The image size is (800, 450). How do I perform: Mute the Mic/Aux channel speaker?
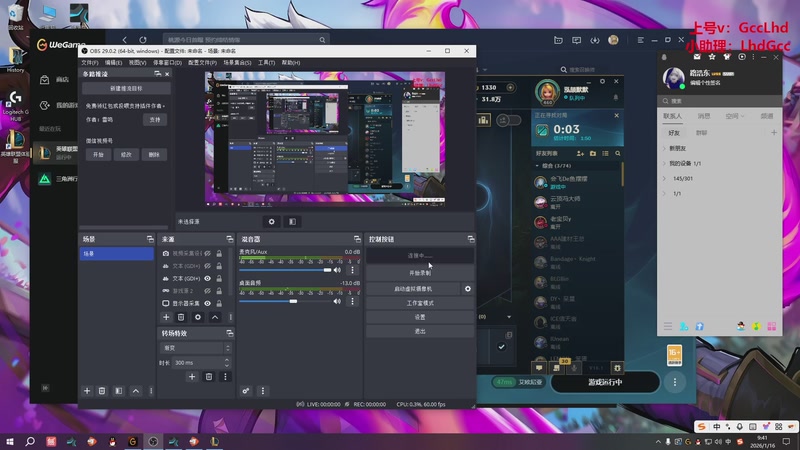[337, 270]
